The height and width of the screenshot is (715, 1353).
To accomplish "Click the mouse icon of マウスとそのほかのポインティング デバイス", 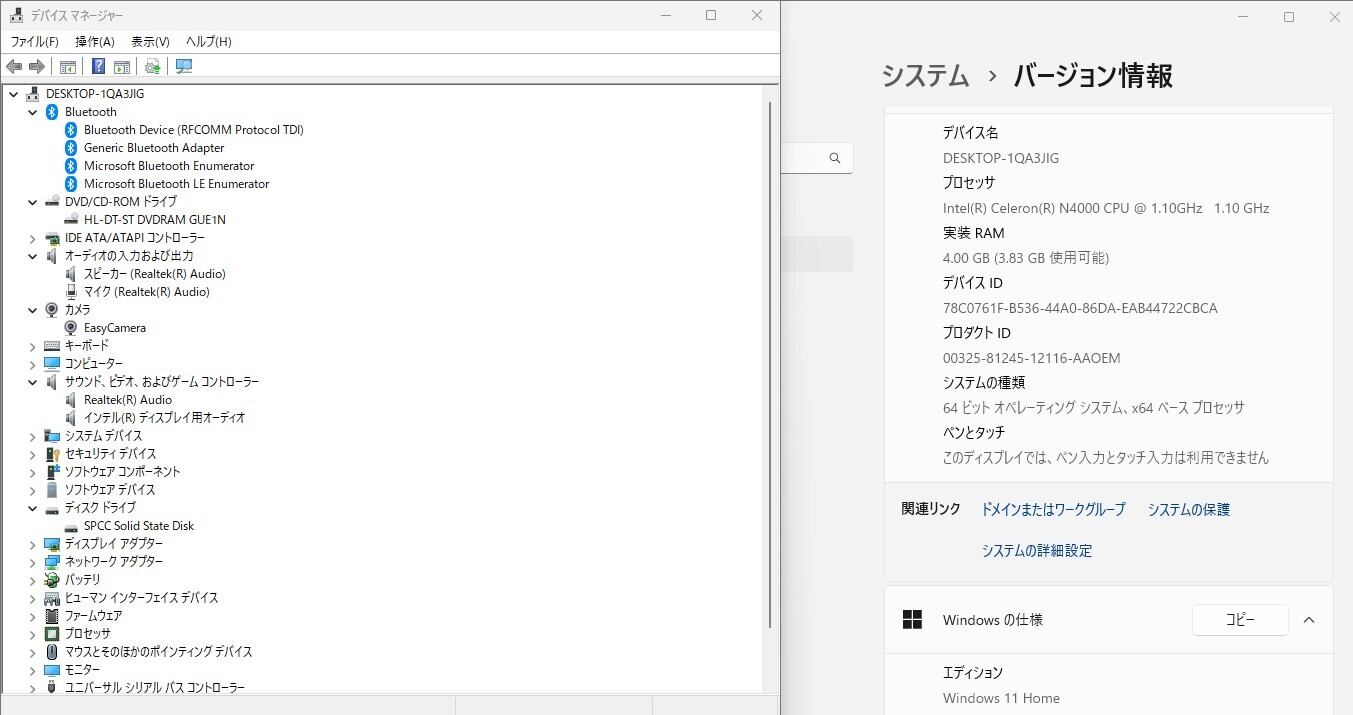I will (x=52, y=652).
